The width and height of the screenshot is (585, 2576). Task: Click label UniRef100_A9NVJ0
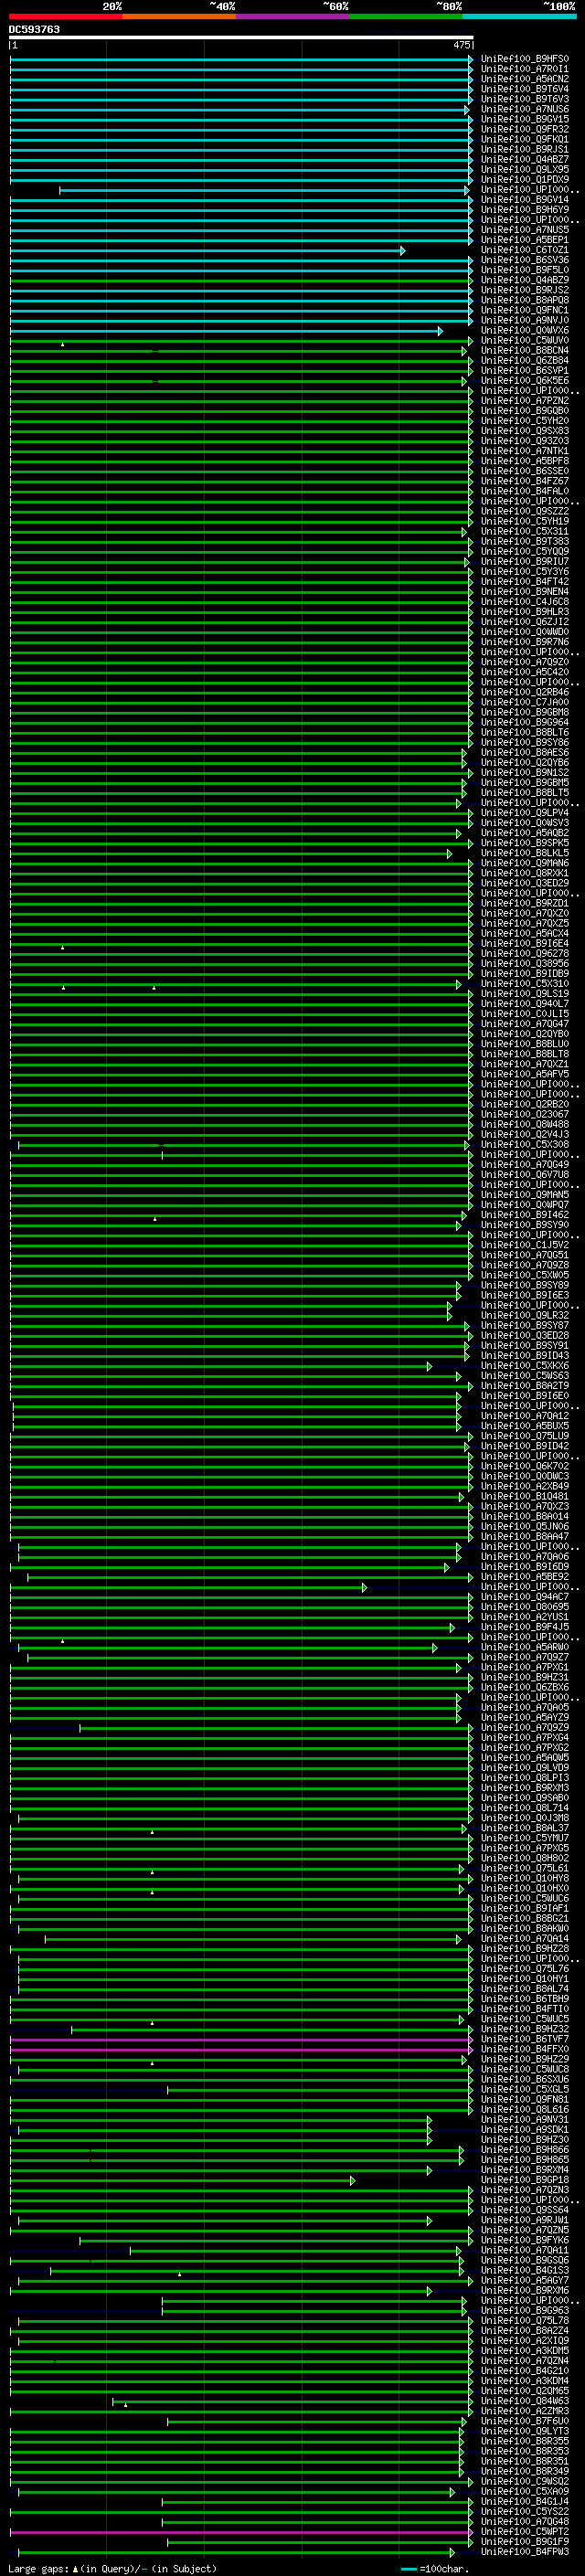[524, 320]
